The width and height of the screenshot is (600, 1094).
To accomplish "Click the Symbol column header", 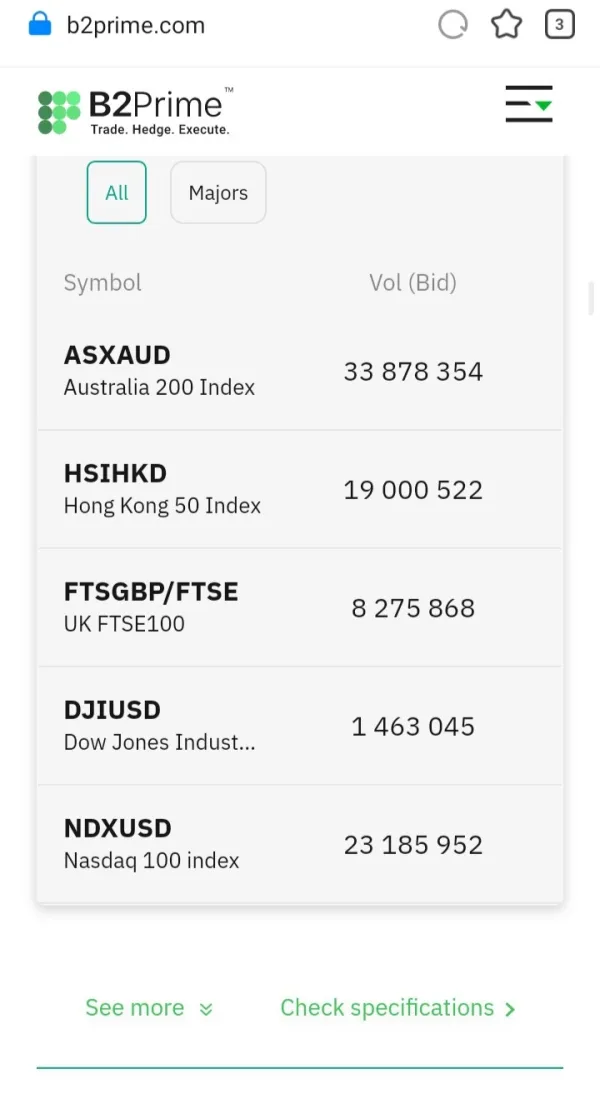I will click(103, 283).
